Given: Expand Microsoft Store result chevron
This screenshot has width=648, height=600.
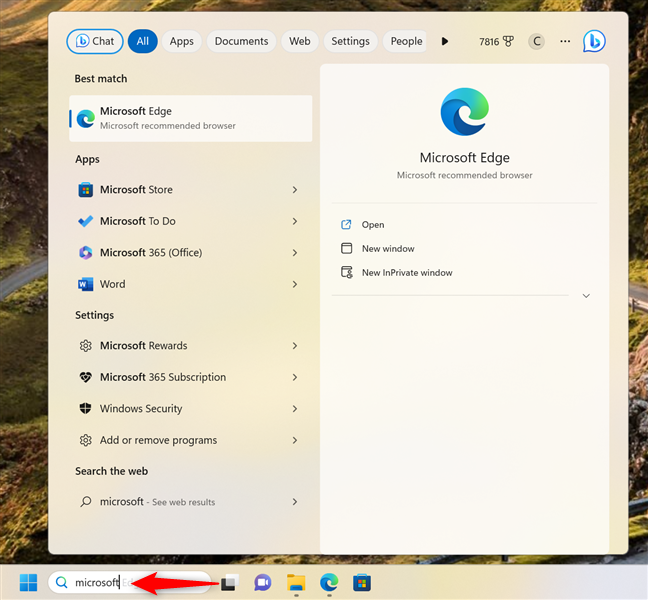Looking at the screenshot, I should coord(295,190).
